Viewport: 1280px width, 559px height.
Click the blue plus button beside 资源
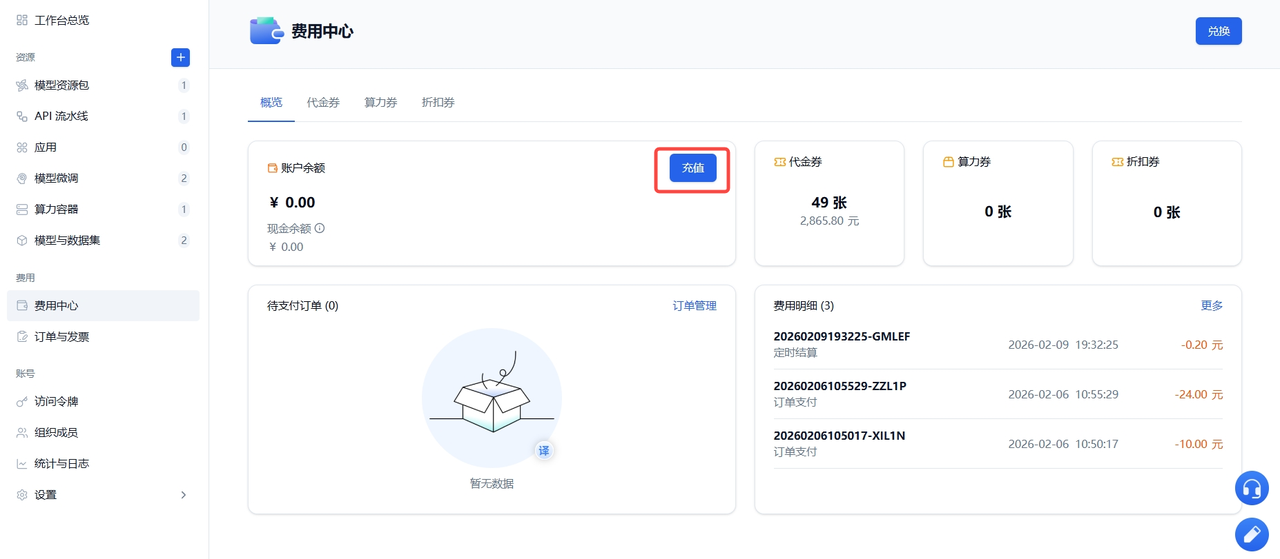(x=180, y=57)
